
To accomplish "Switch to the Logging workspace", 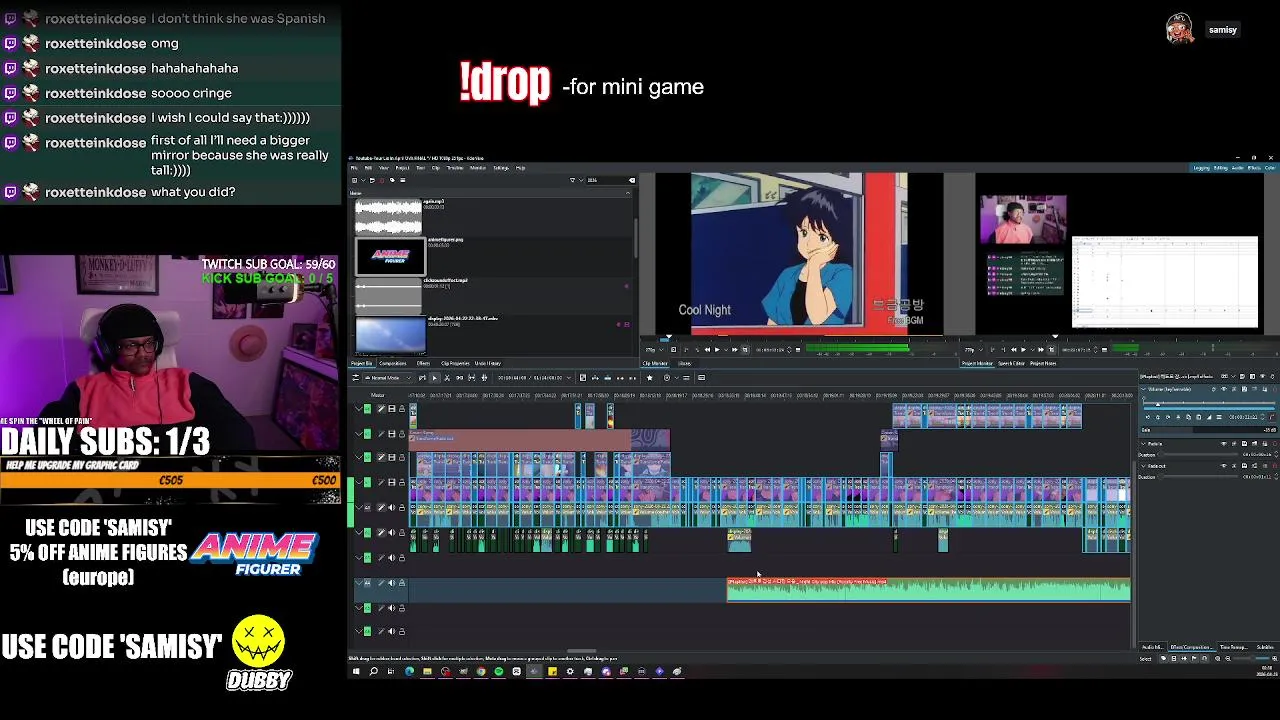I will point(1201,168).
